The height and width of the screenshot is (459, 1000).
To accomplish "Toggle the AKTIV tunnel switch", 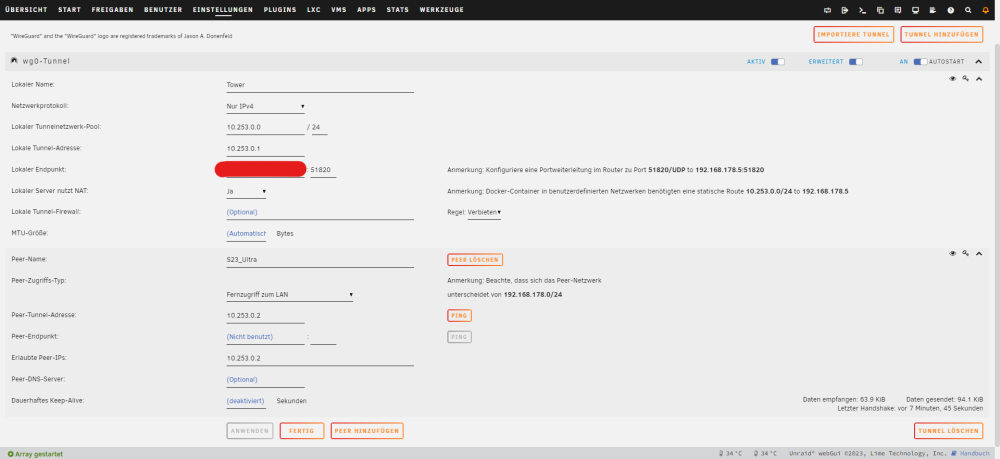I will click(777, 62).
